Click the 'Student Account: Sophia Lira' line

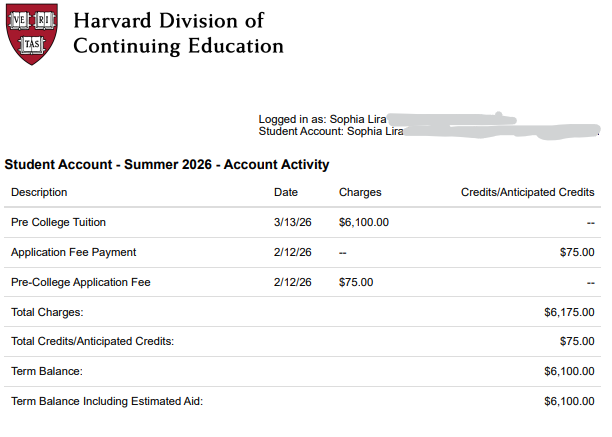pyautogui.click(x=330, y=131)
